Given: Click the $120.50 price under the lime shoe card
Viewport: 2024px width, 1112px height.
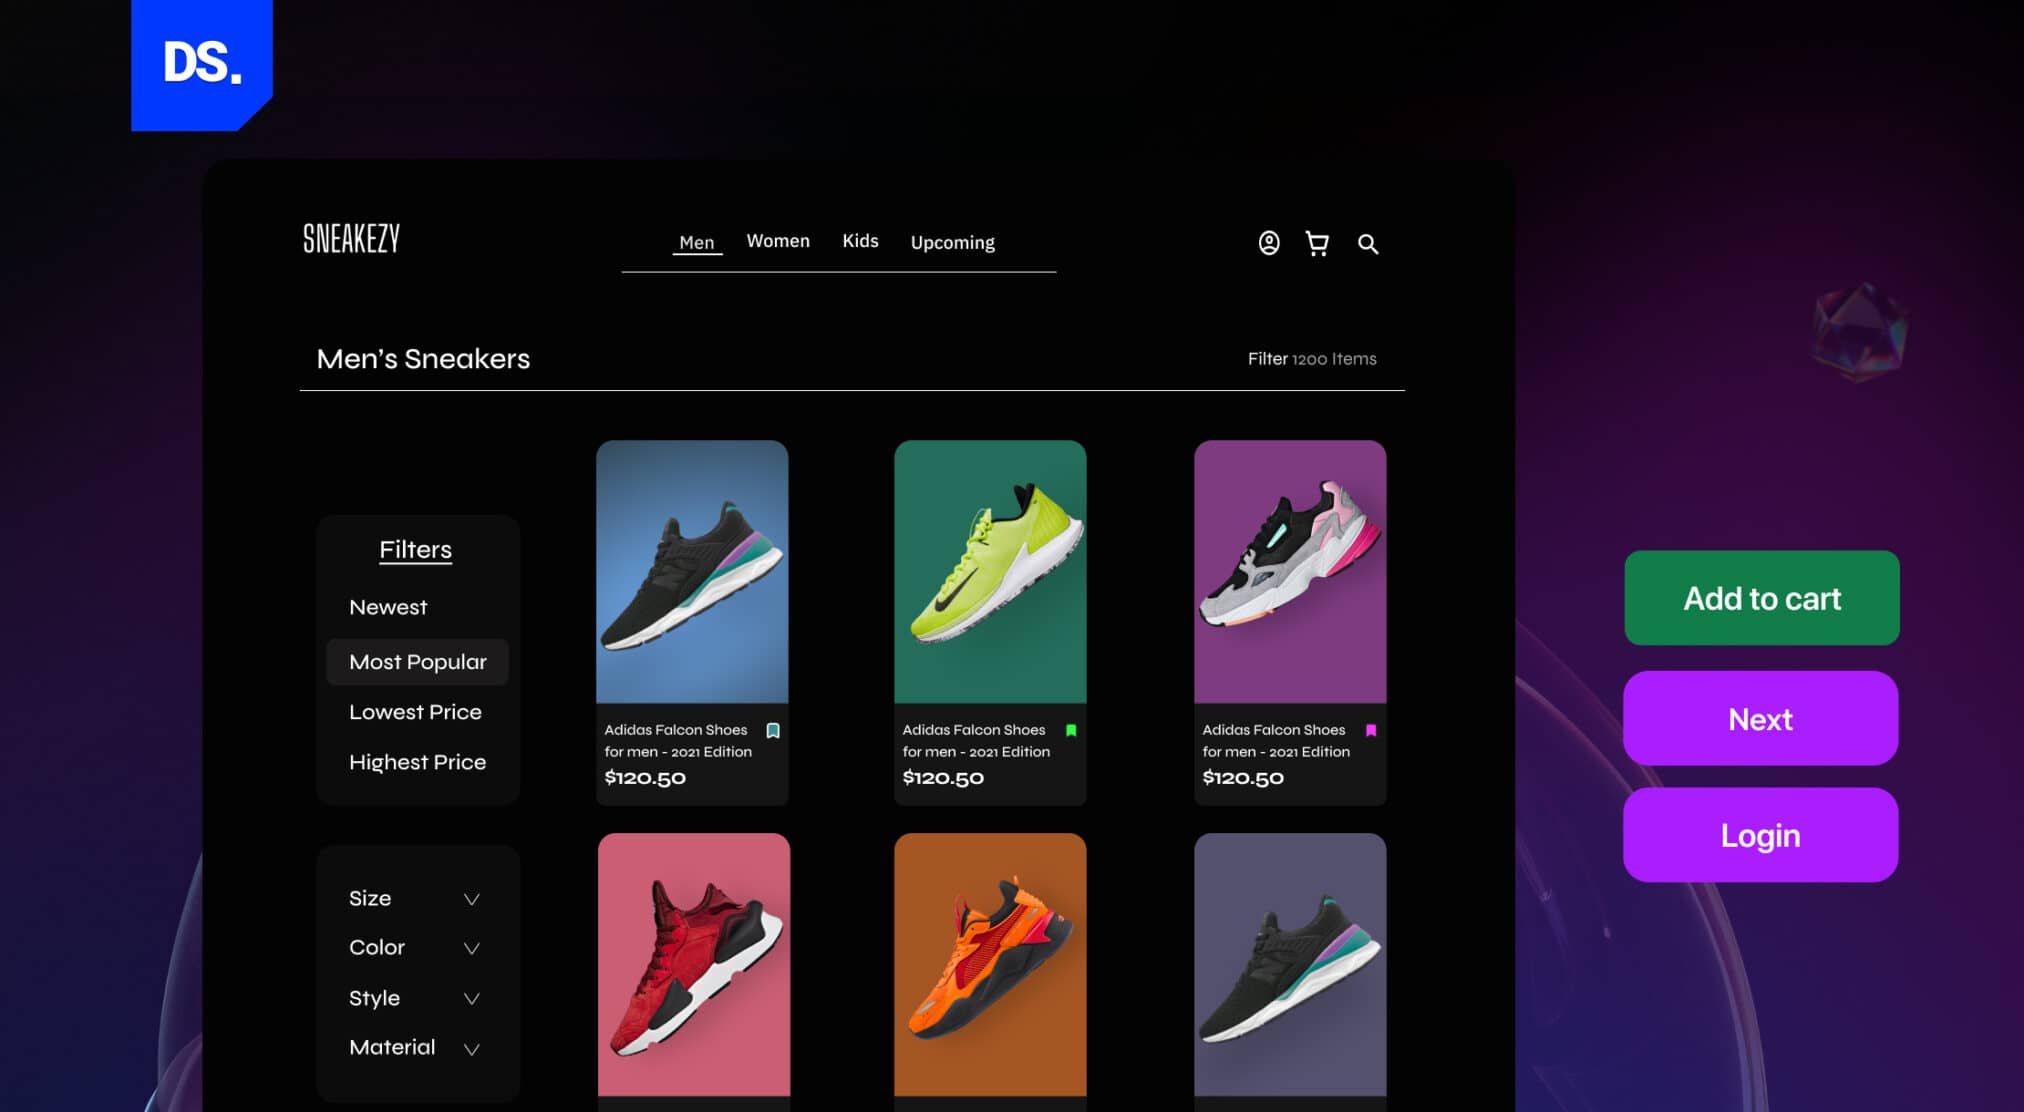Looking at the screenshot, I should [x=943, y=777].
